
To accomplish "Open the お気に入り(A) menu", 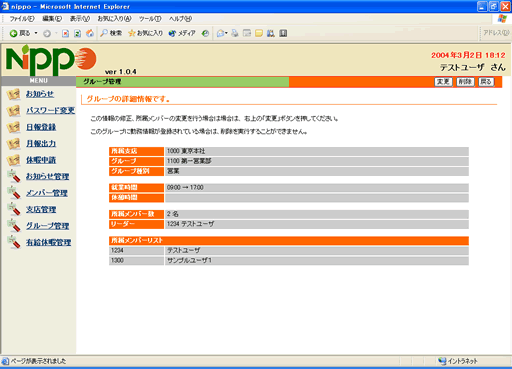I will pos(114,19).
